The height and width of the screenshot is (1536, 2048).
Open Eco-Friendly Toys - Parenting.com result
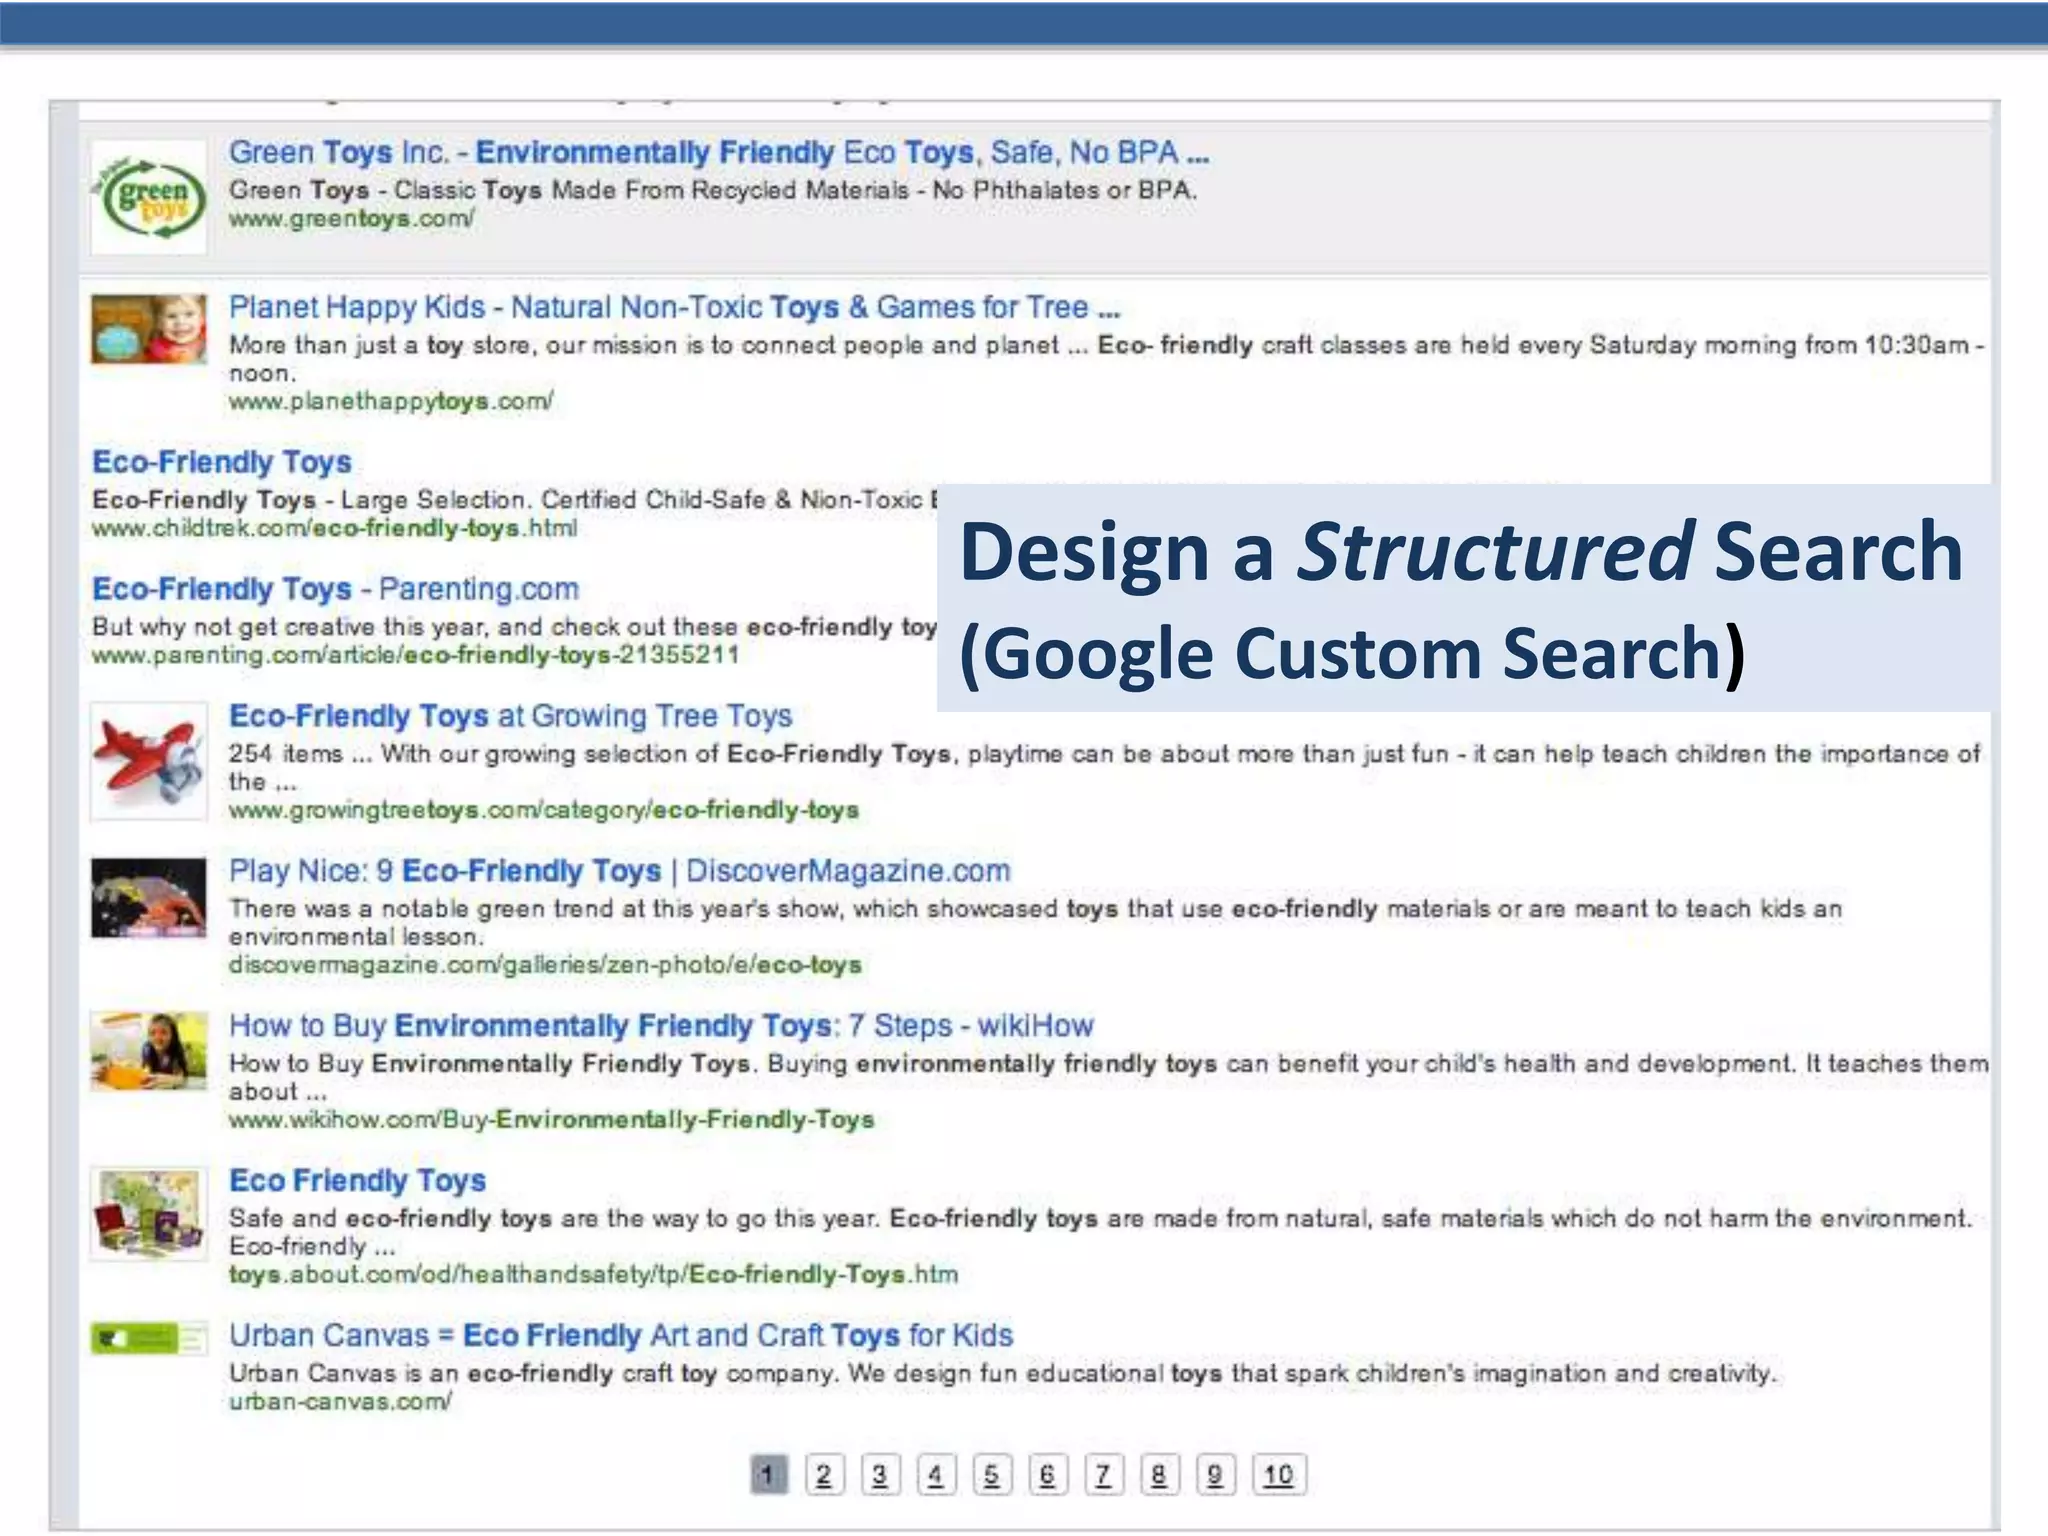point(336,589)
